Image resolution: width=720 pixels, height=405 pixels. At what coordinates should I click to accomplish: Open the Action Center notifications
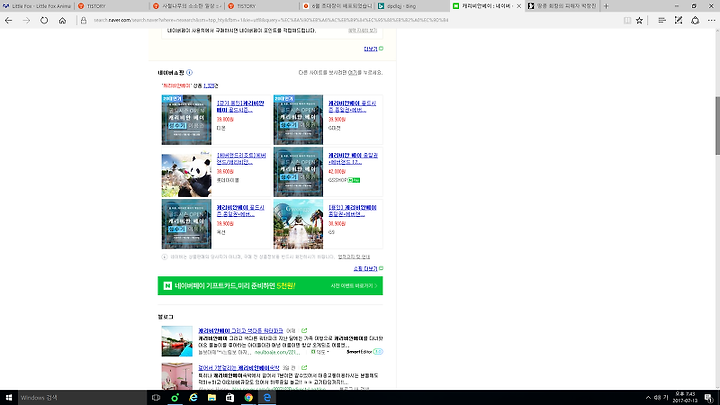(709, 398)
